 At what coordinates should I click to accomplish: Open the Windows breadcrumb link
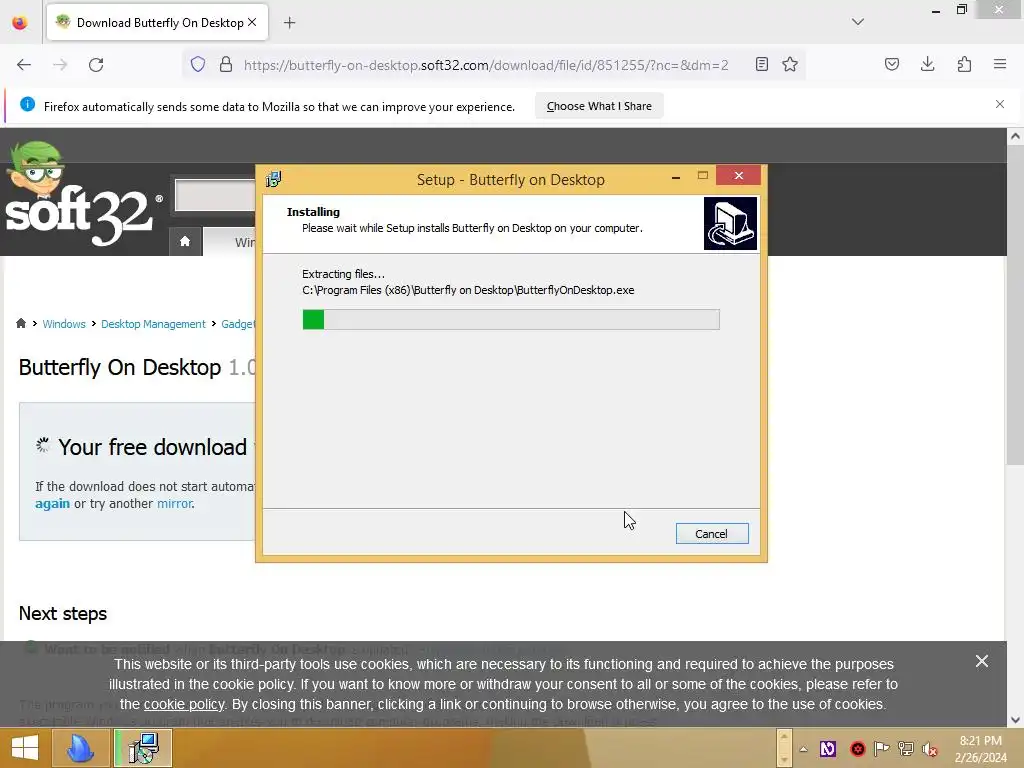pos(64,324)
